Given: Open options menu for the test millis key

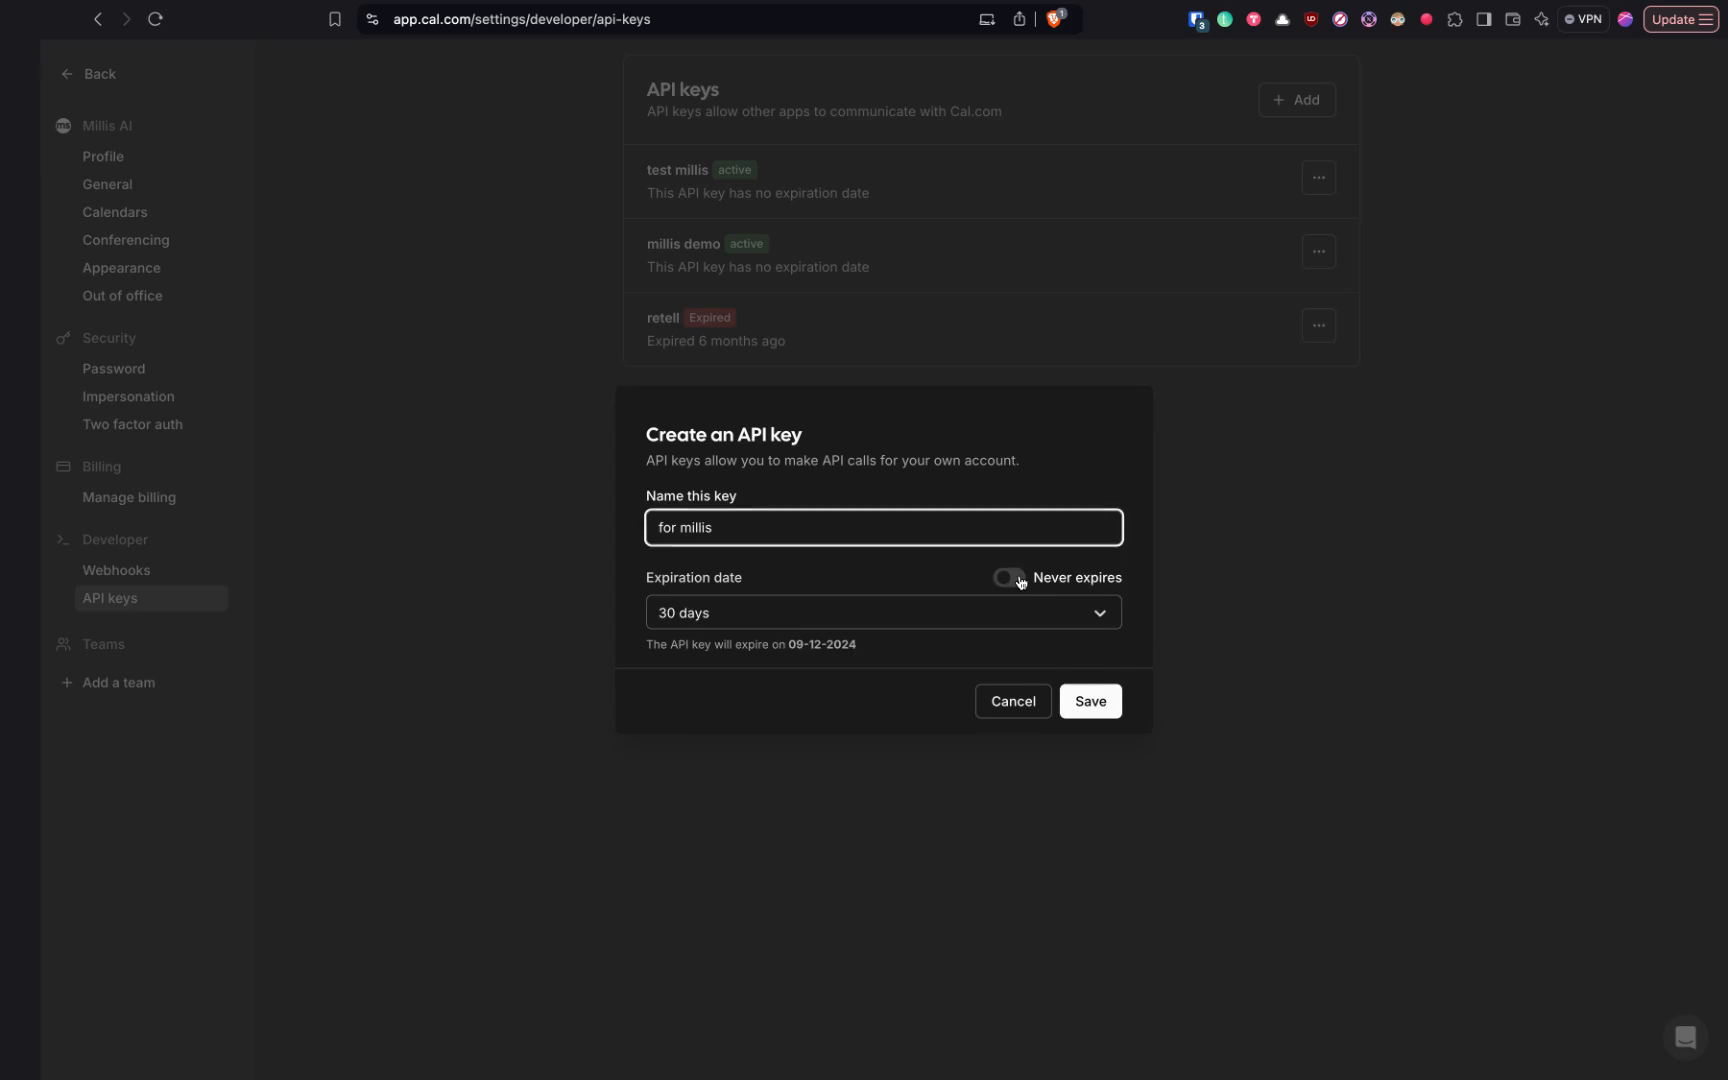Looking at the screenshot, I should click(1318, 177).
